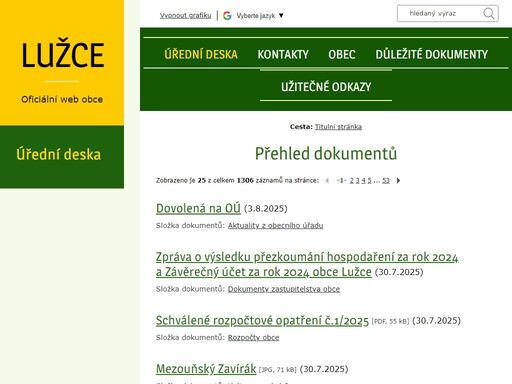Open the Vyberte jazyk language dropdown
This screenshot has width=512, height=384.
(x=260, y=16)
